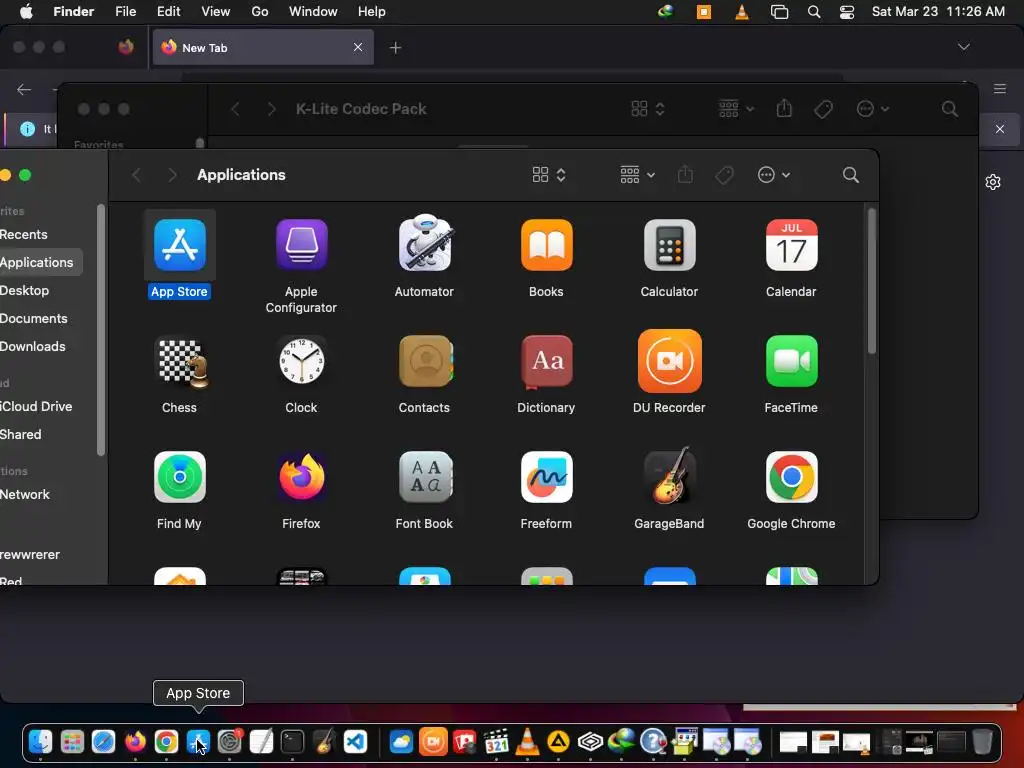The width and height of the screenshot is (1024, 768).
Task: Open the Window menu
Action: (313, 12)
